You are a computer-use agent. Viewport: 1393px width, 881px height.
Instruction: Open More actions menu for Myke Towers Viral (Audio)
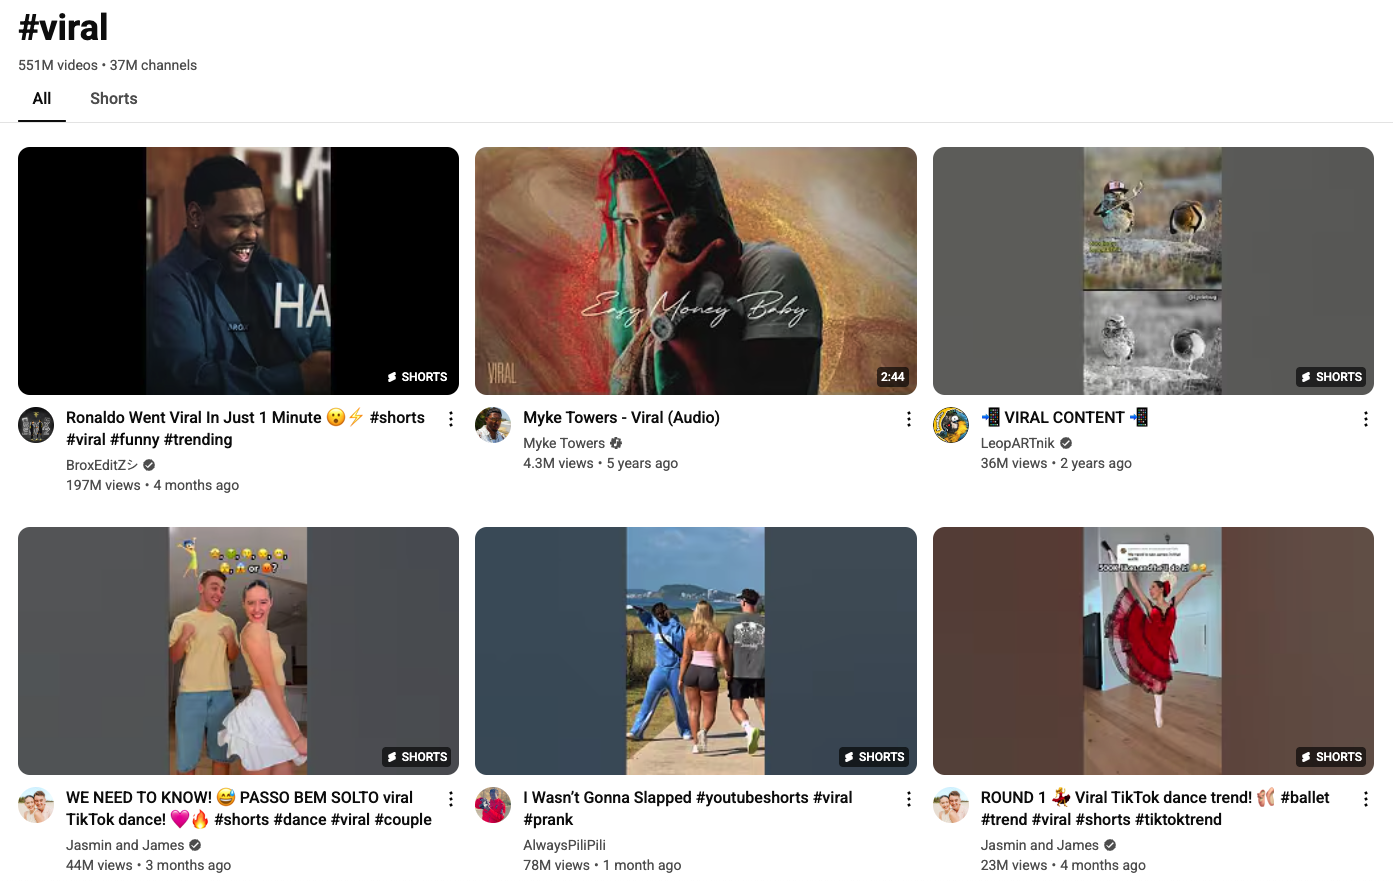(909, 419)
